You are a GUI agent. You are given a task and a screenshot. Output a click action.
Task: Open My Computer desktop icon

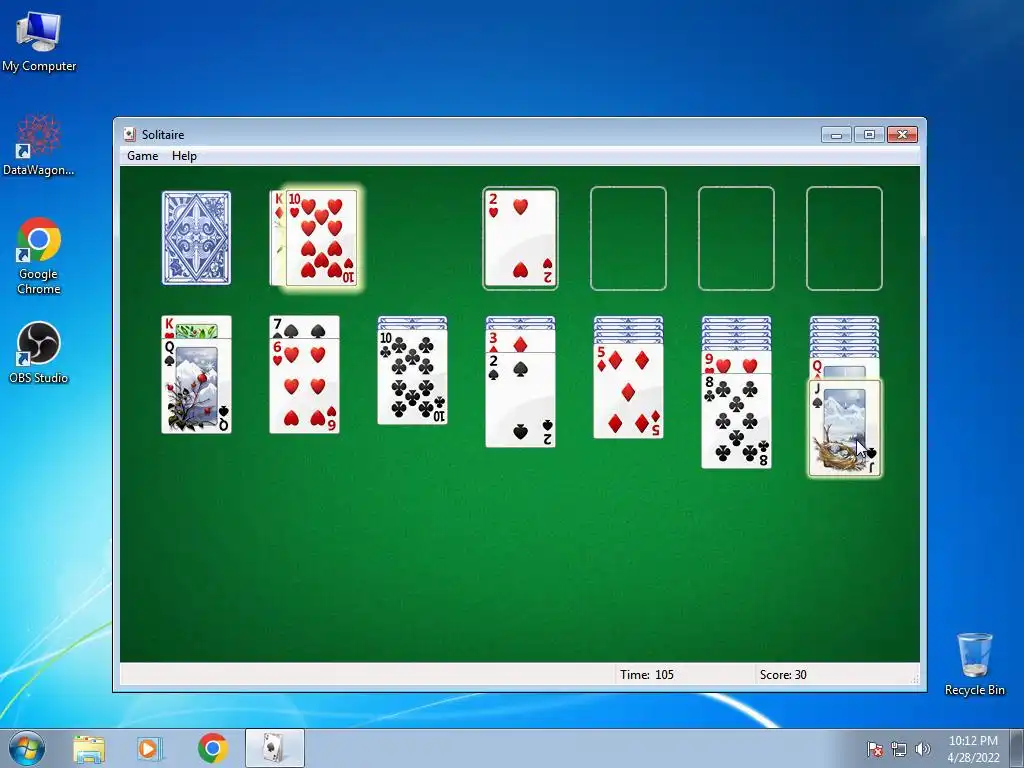[x=39, y=42]
